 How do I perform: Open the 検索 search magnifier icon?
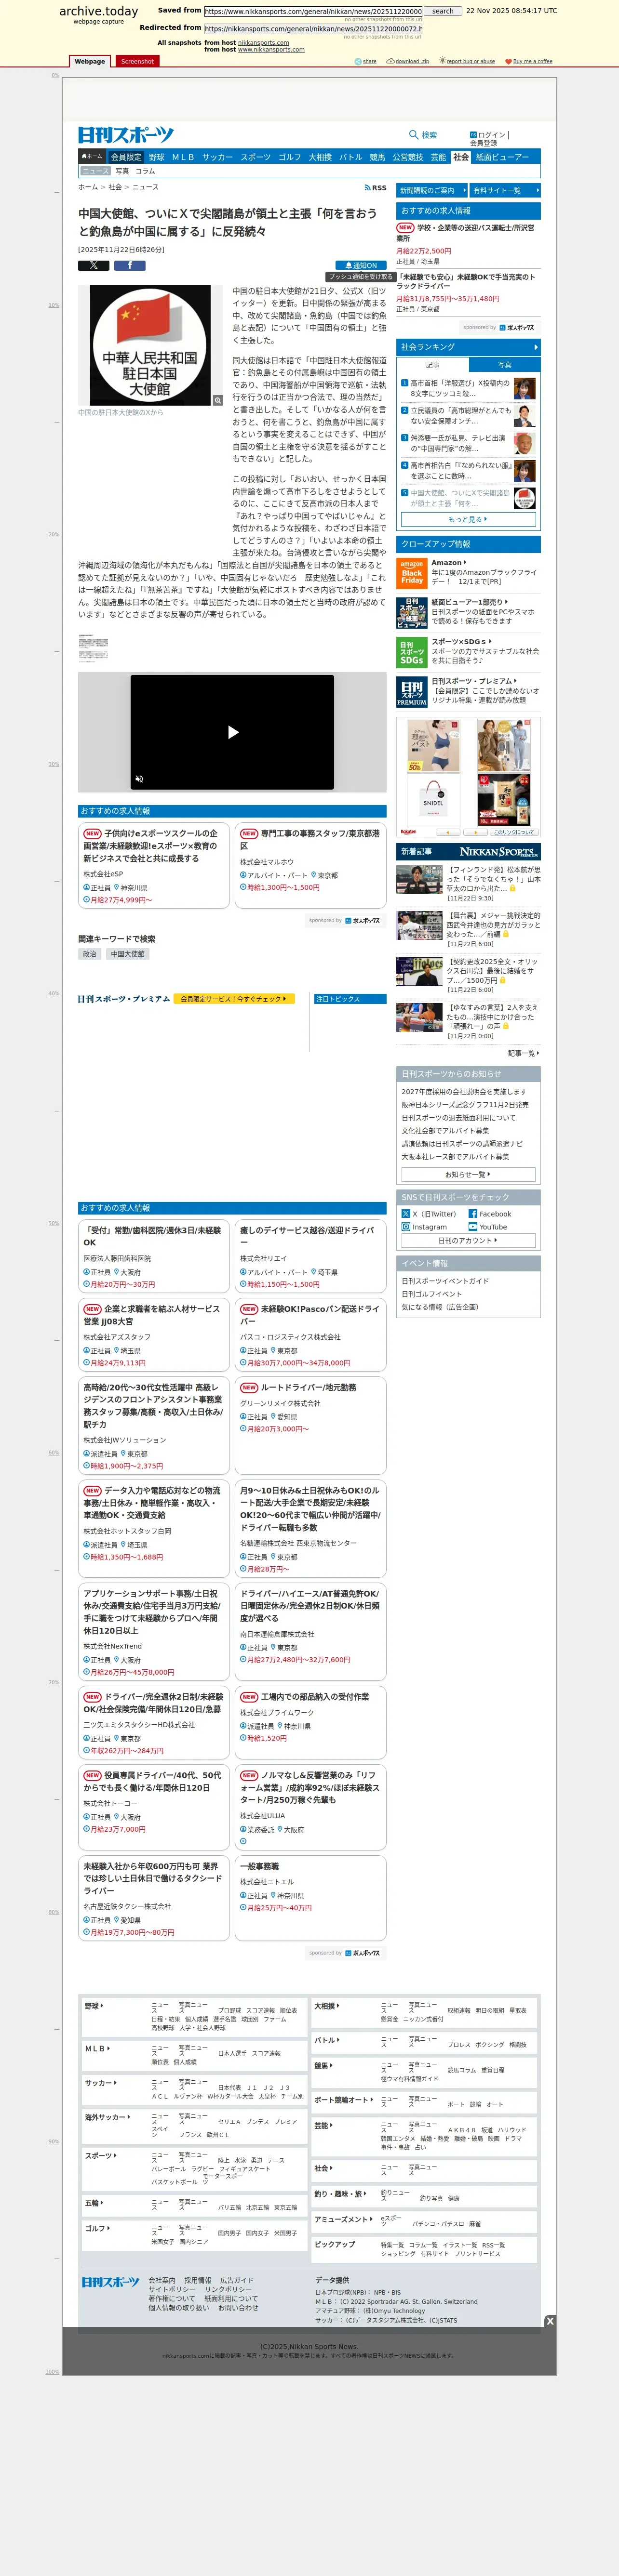point(414,135)
